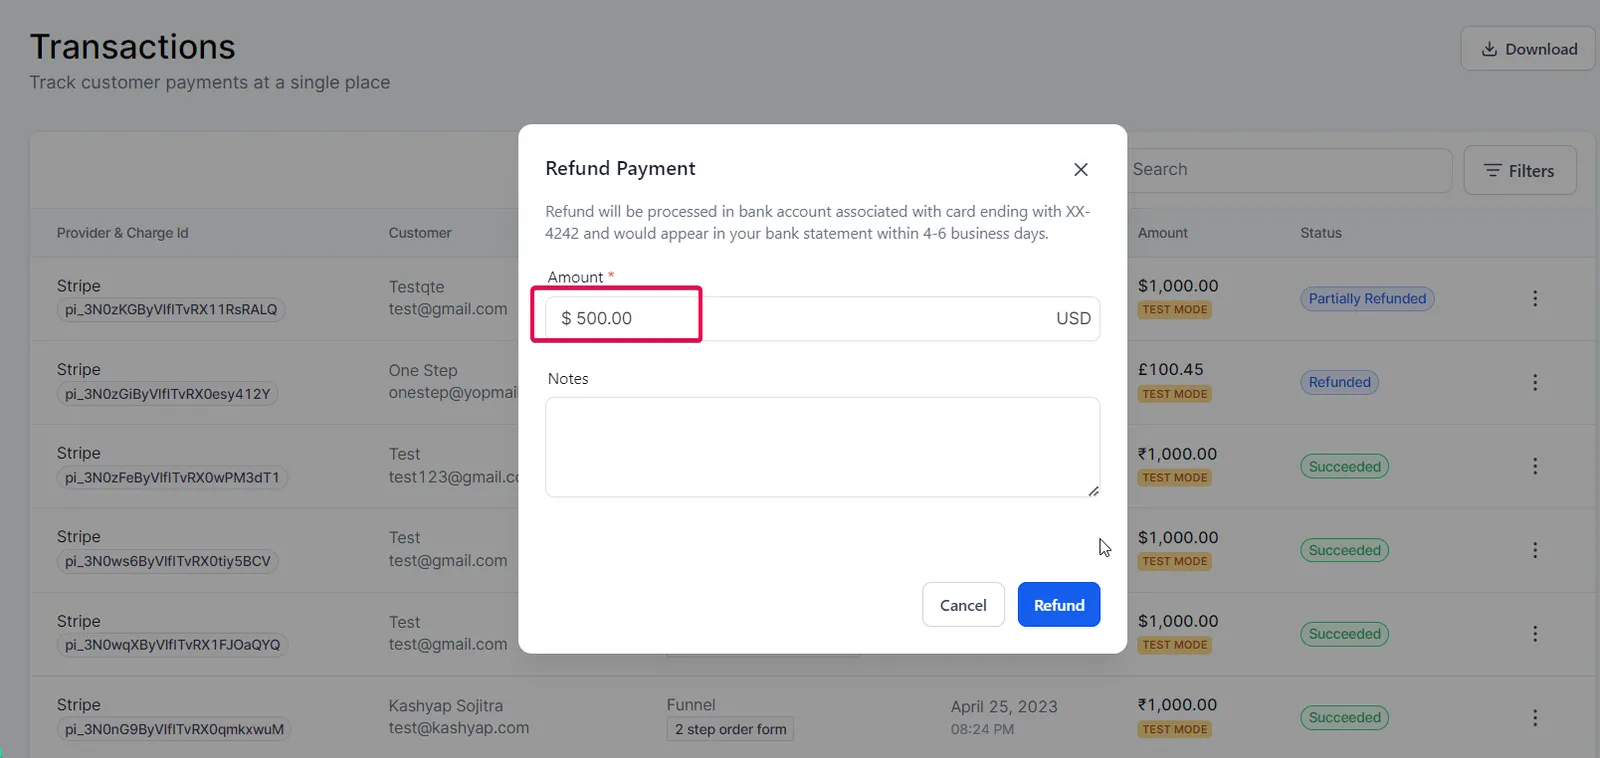
Task: Click the blue Refund button
Action: pos(1058,605)
